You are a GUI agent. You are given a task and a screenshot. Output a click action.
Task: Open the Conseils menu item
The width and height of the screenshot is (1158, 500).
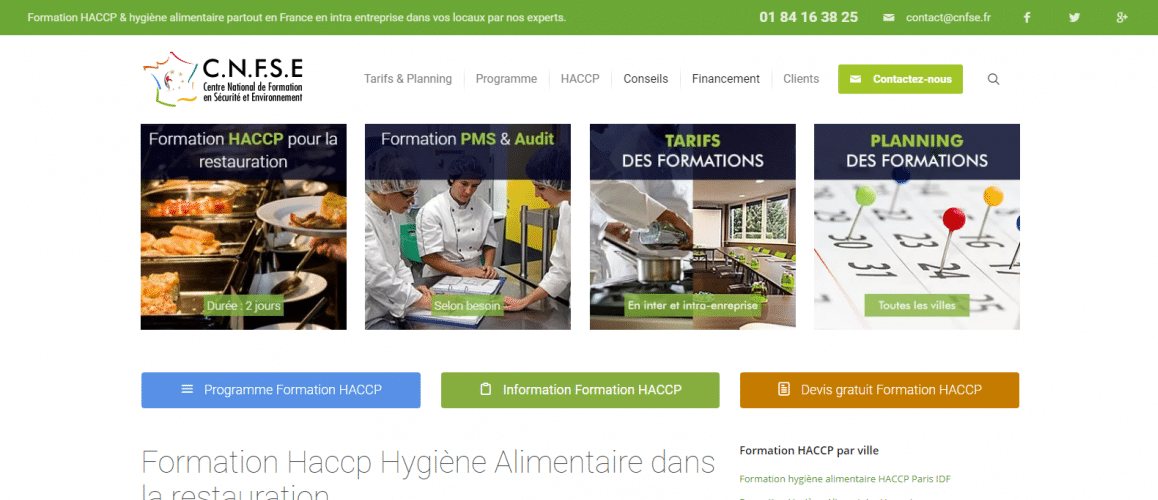[645, 79]
